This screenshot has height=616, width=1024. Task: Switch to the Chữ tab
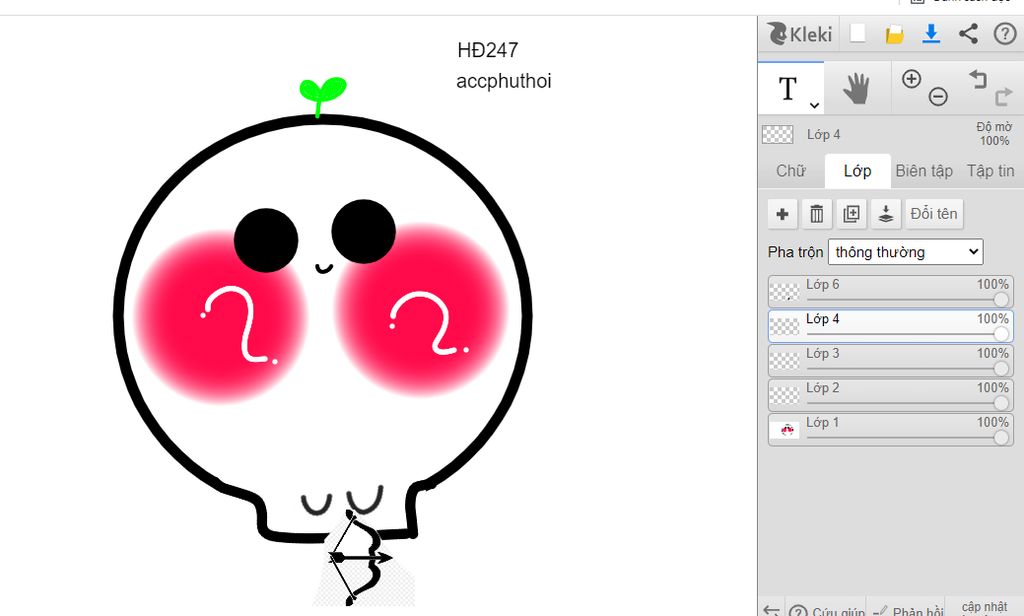(x=791, y=171)
